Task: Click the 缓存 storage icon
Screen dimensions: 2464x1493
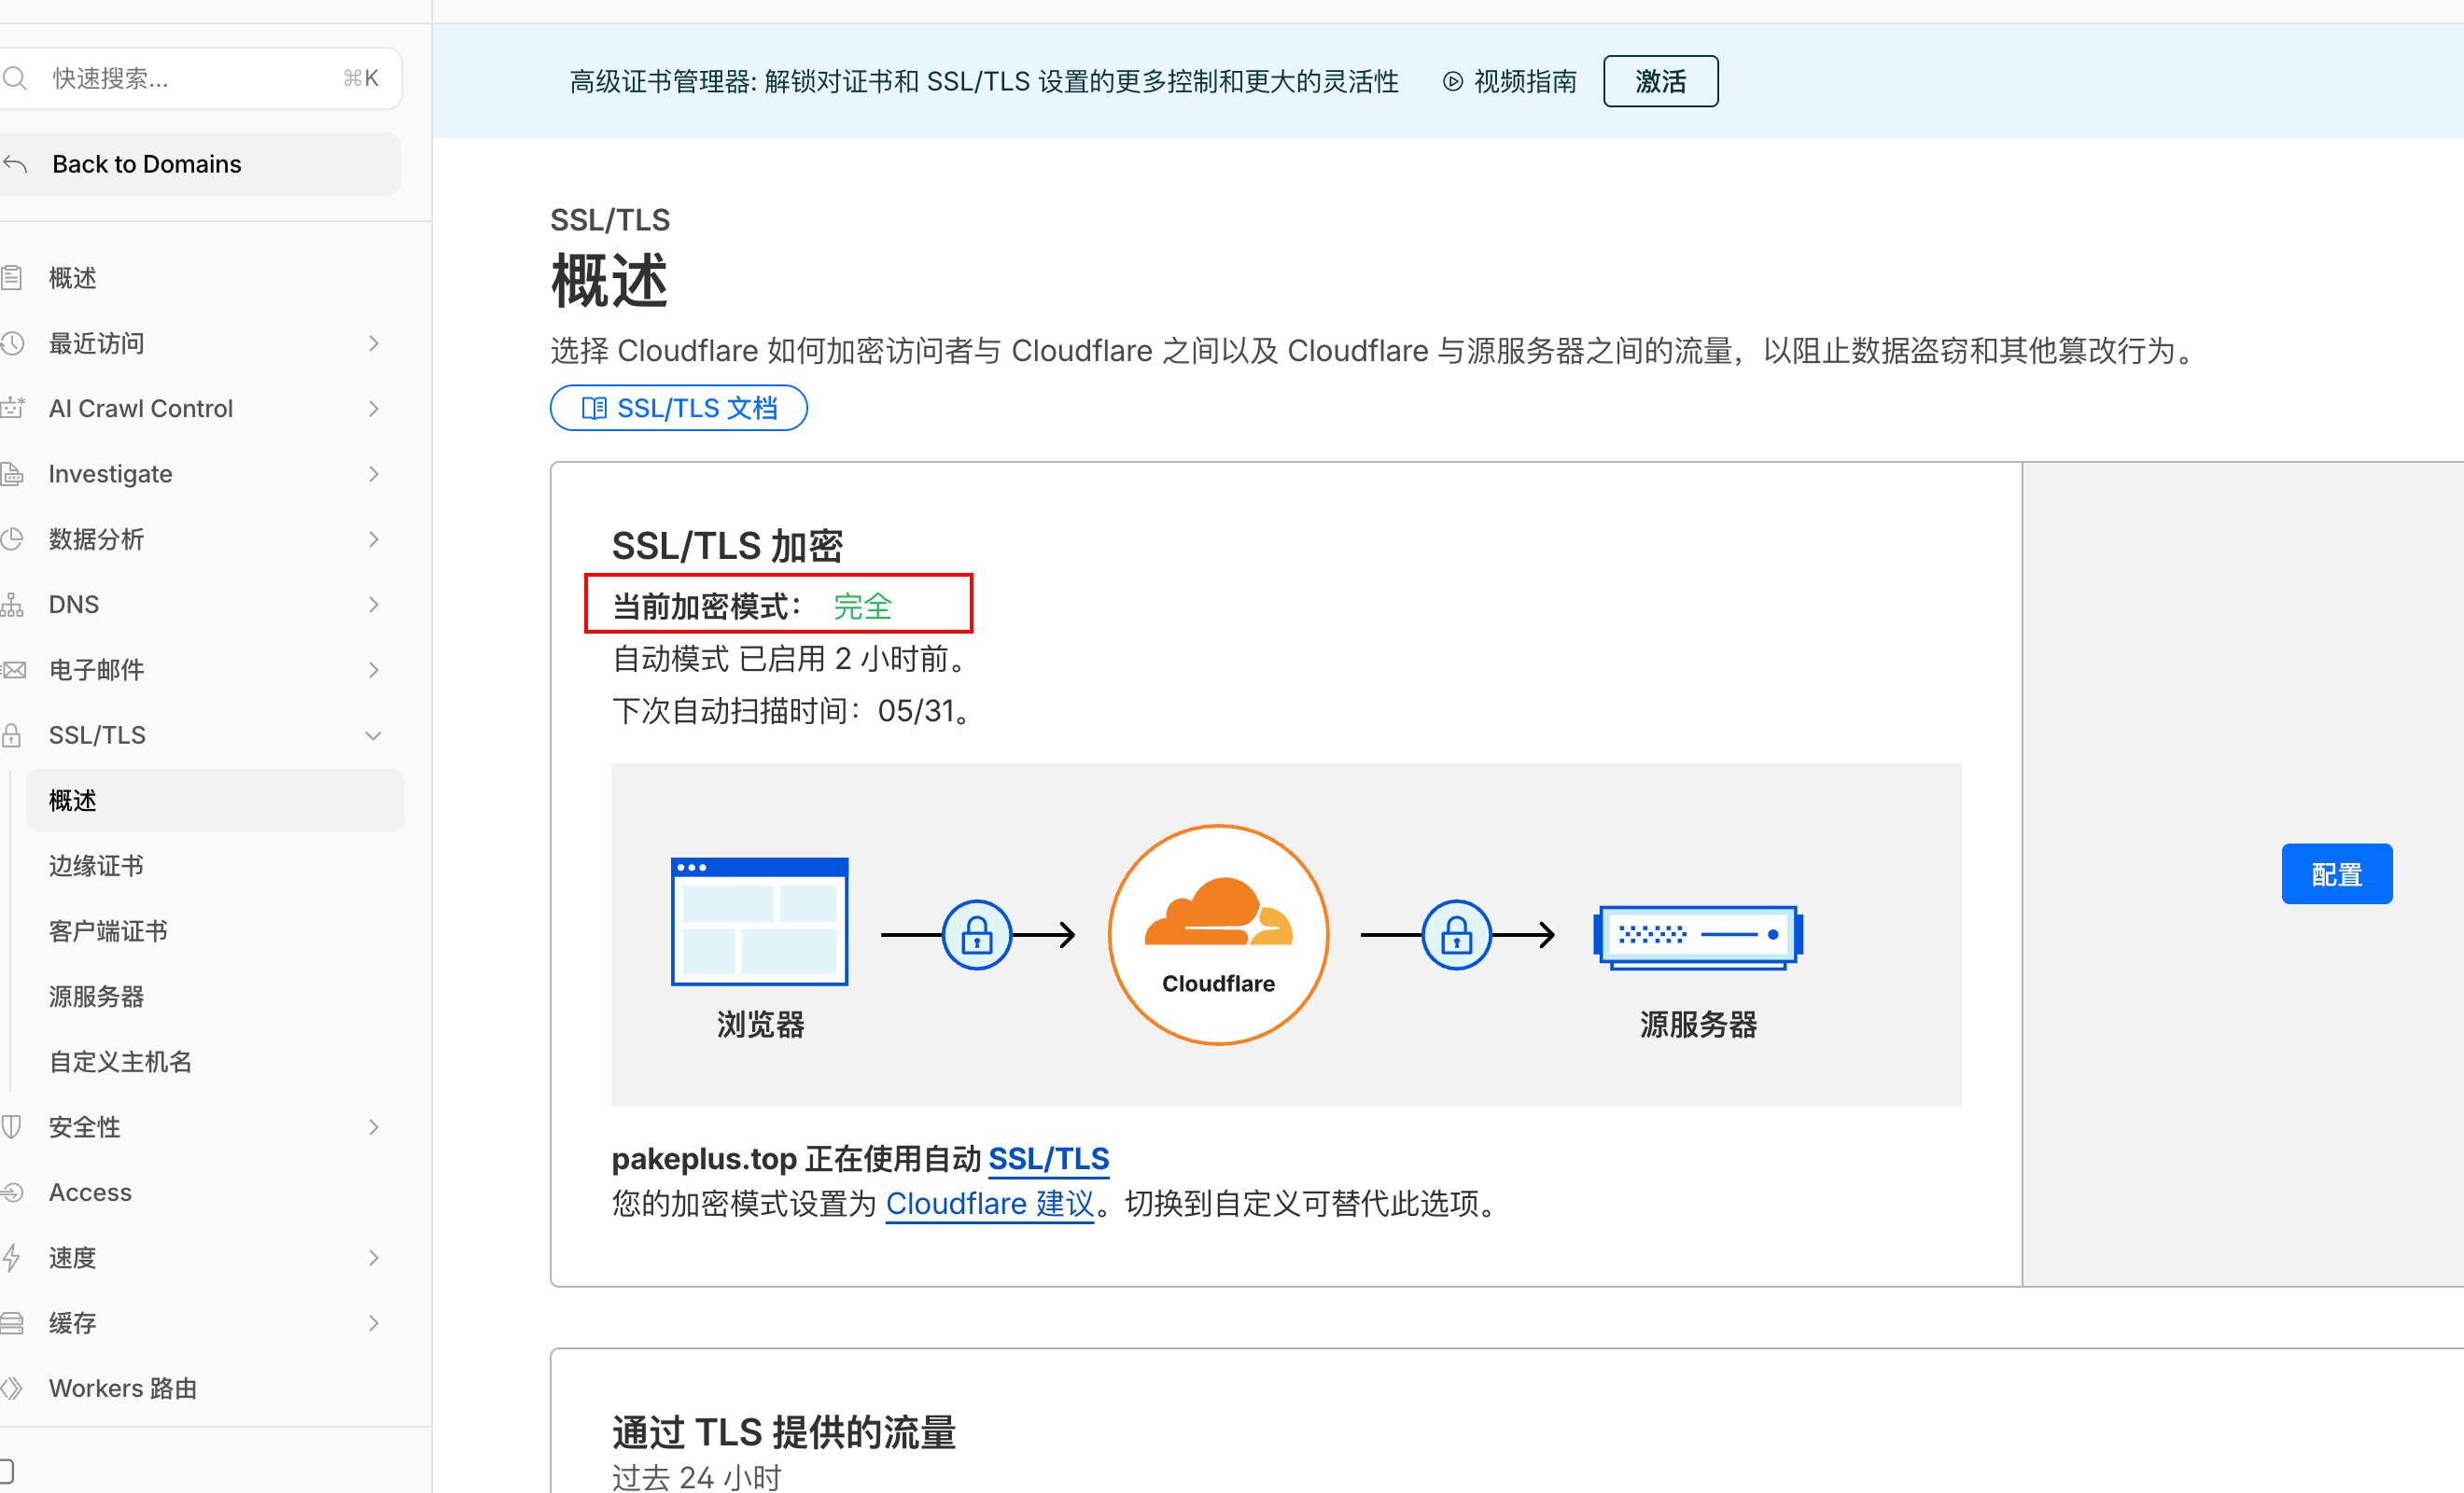Action: (x=12, y=1324)
